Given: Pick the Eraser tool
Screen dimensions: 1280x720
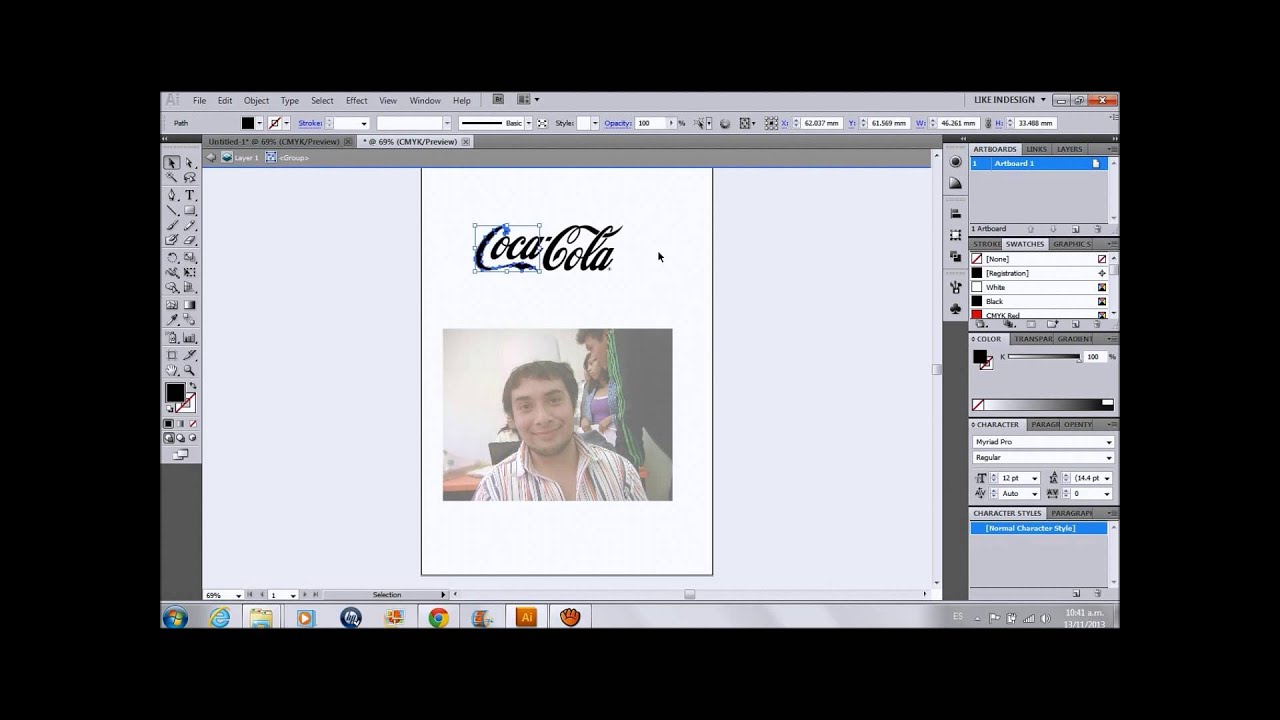Looking at the screenshot, I should point(189,240).
